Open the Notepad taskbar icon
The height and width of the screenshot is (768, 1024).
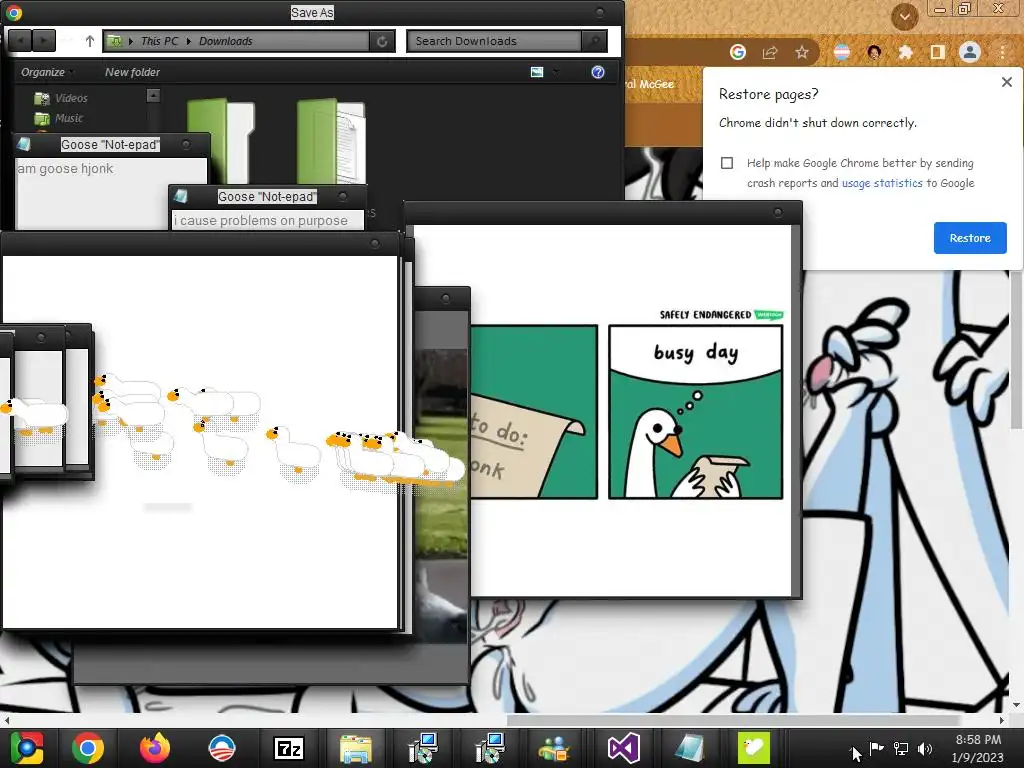[x=690, y=748]
